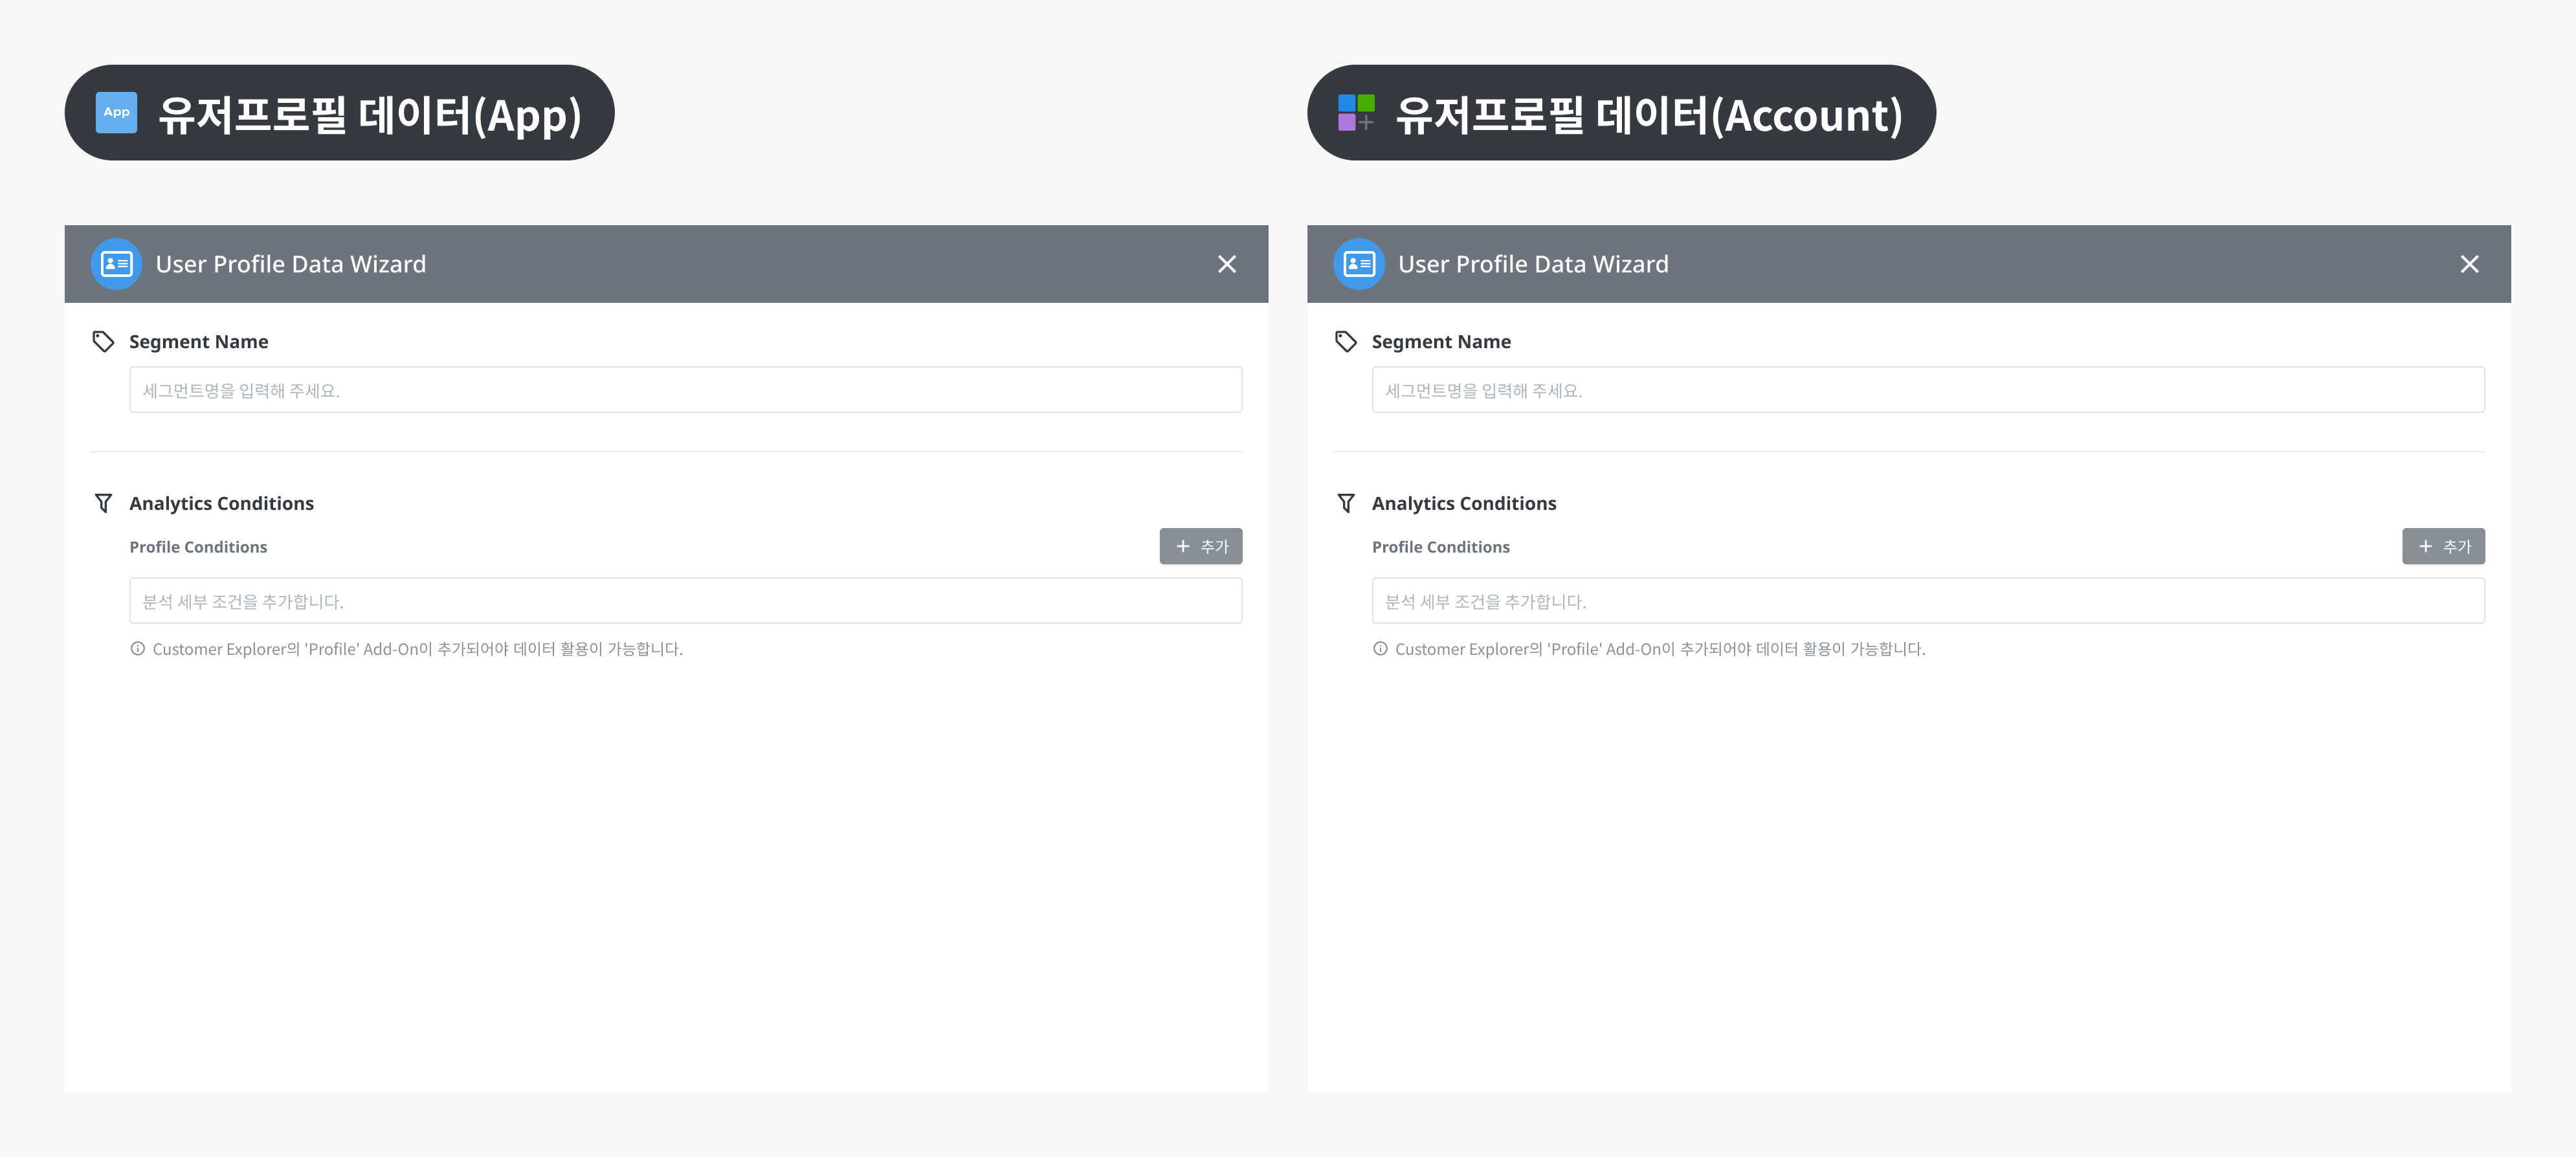Click 'Analytics Conditions' heading in App panel

tap(221, 503)
